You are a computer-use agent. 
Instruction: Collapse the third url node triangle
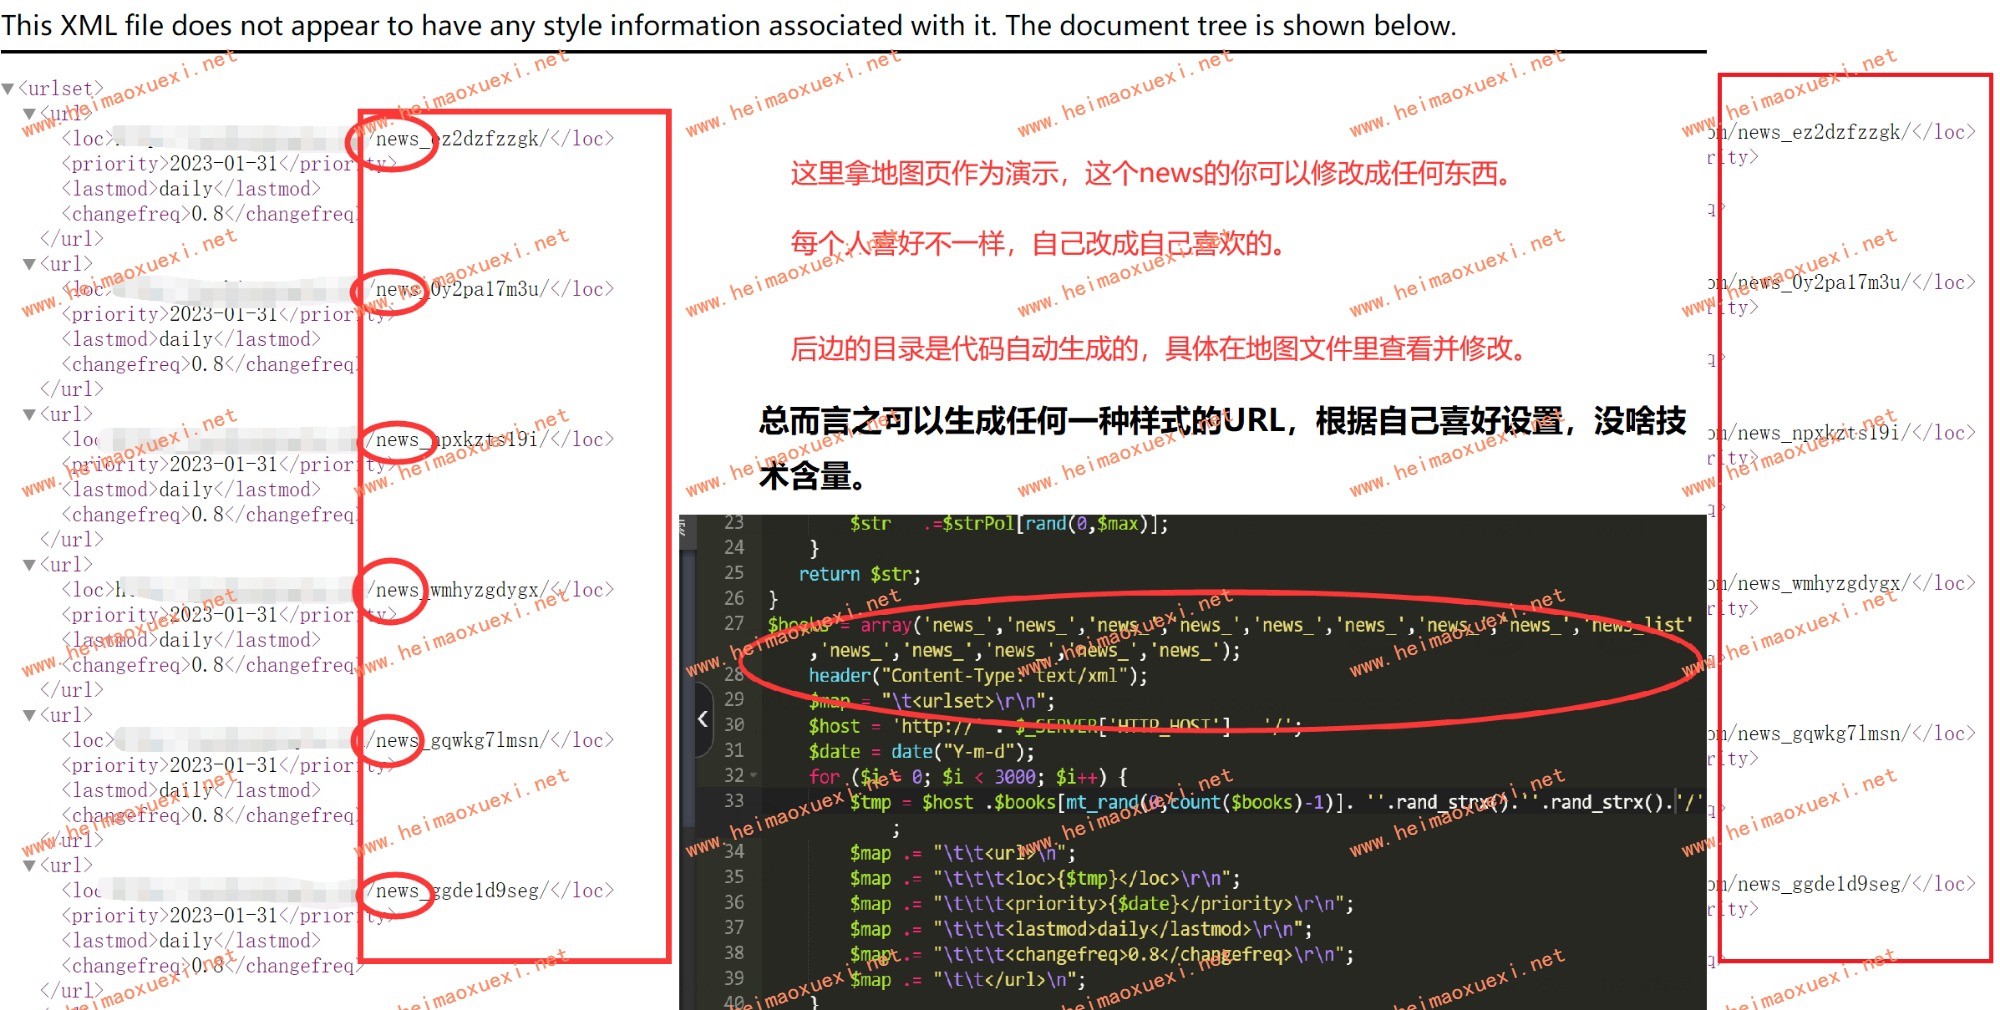tap(30, 415)
